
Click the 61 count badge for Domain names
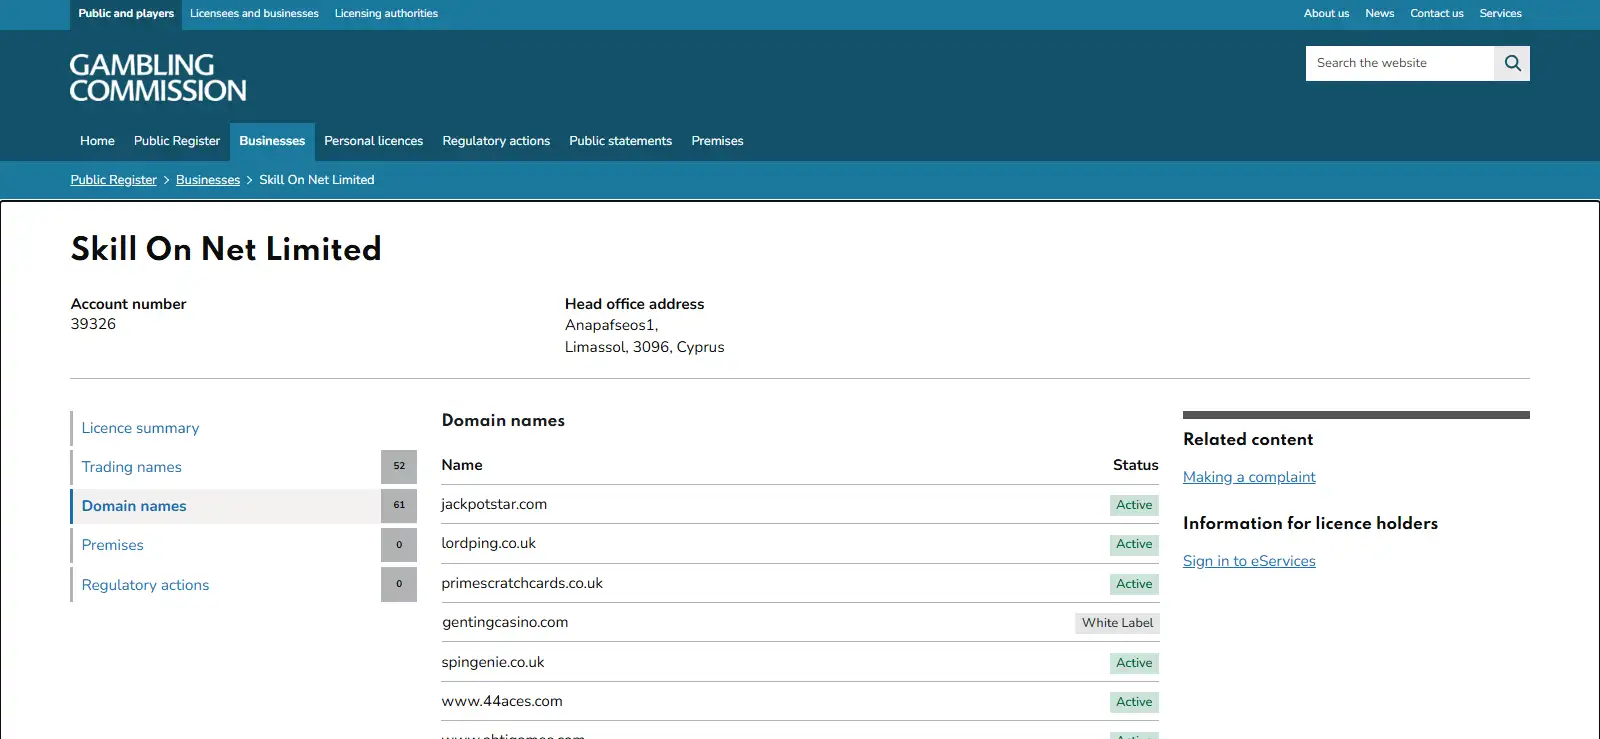pos(399,506)
